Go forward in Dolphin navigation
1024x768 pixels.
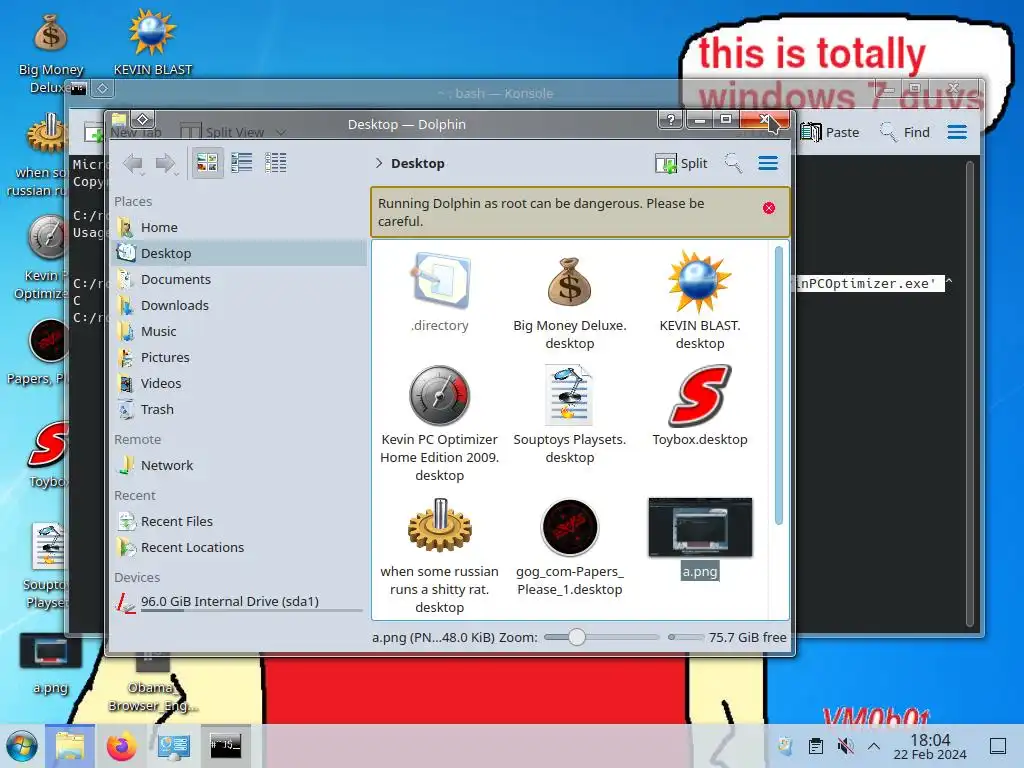coord(167,163)
